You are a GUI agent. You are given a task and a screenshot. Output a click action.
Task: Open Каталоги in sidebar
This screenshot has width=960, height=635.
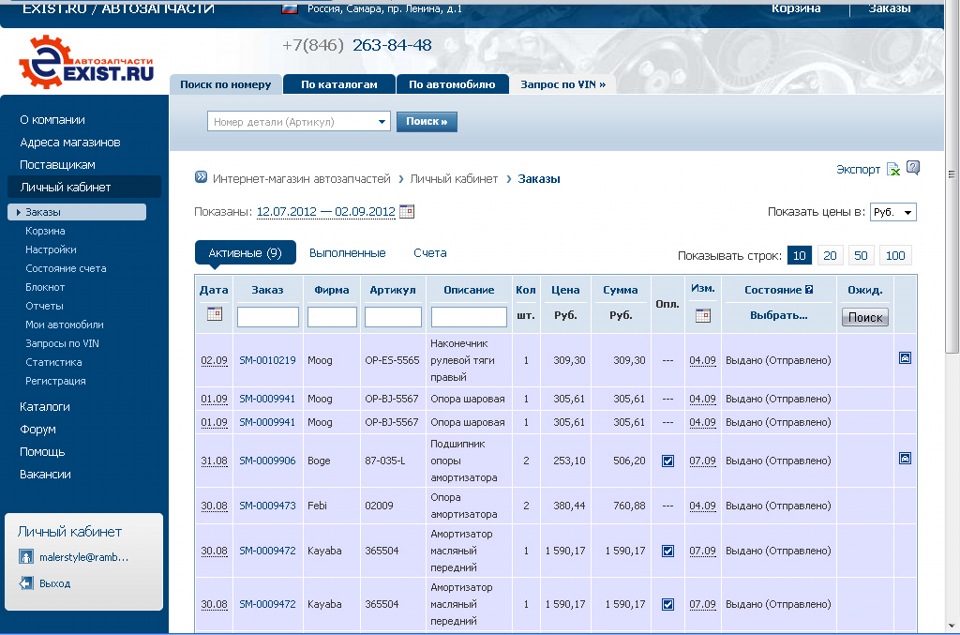point(45,407)
